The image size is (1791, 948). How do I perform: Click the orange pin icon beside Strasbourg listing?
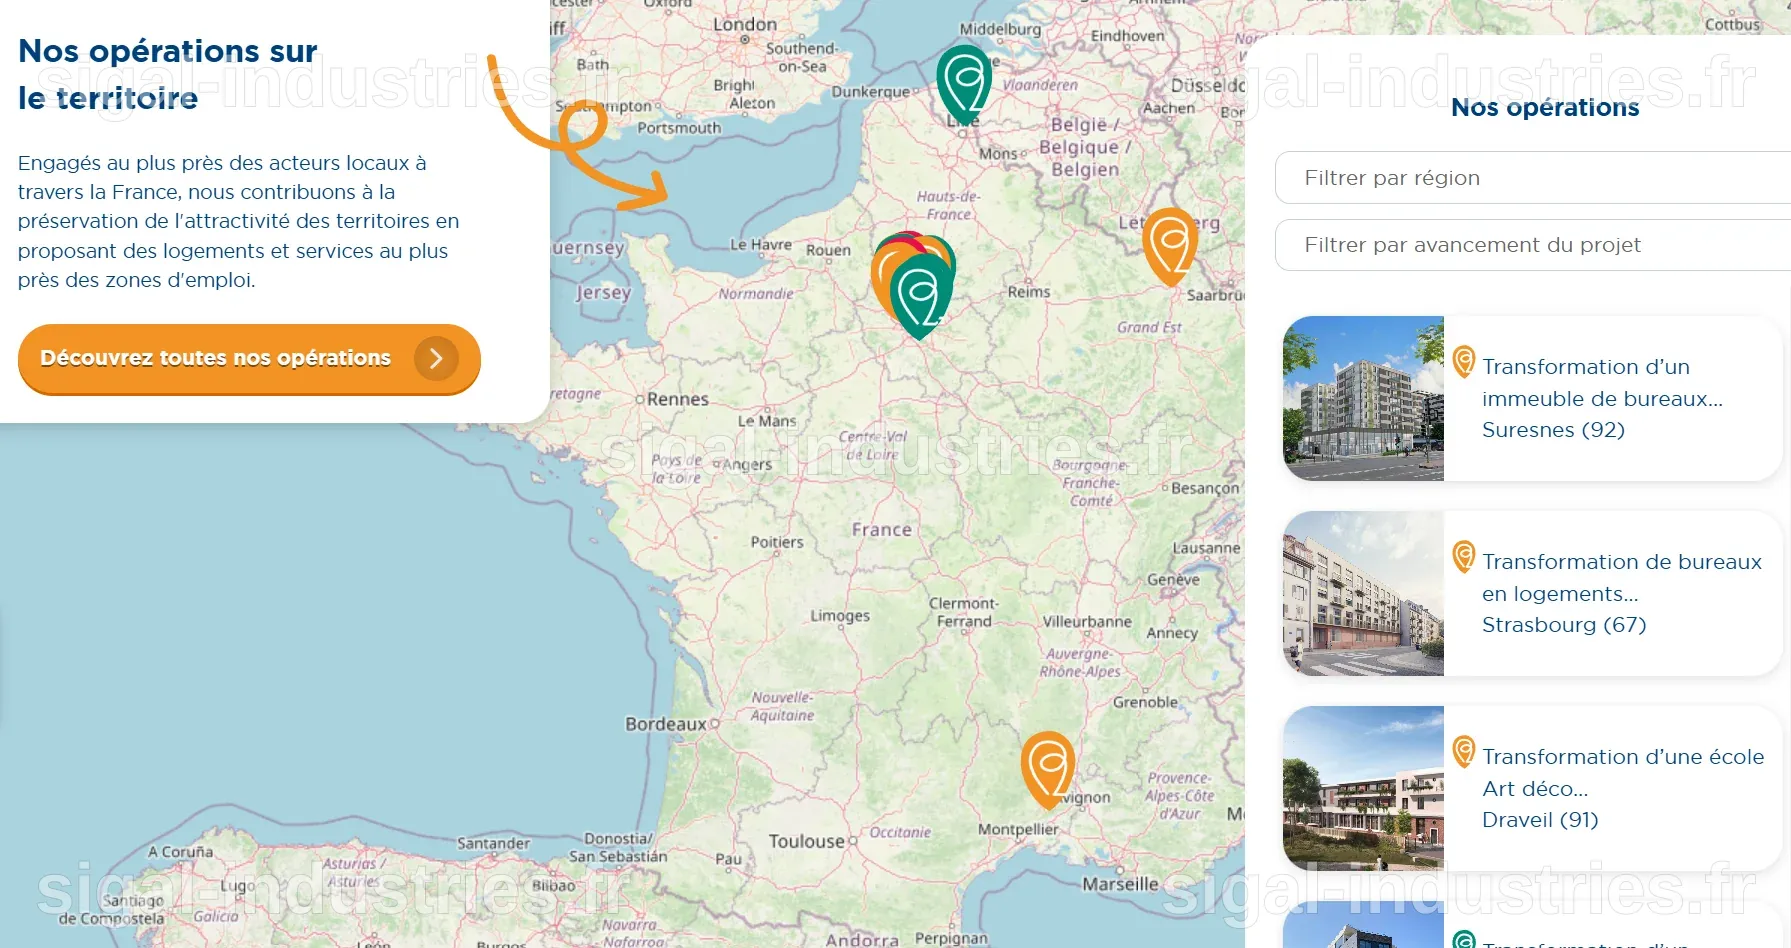pos(1464,557)
